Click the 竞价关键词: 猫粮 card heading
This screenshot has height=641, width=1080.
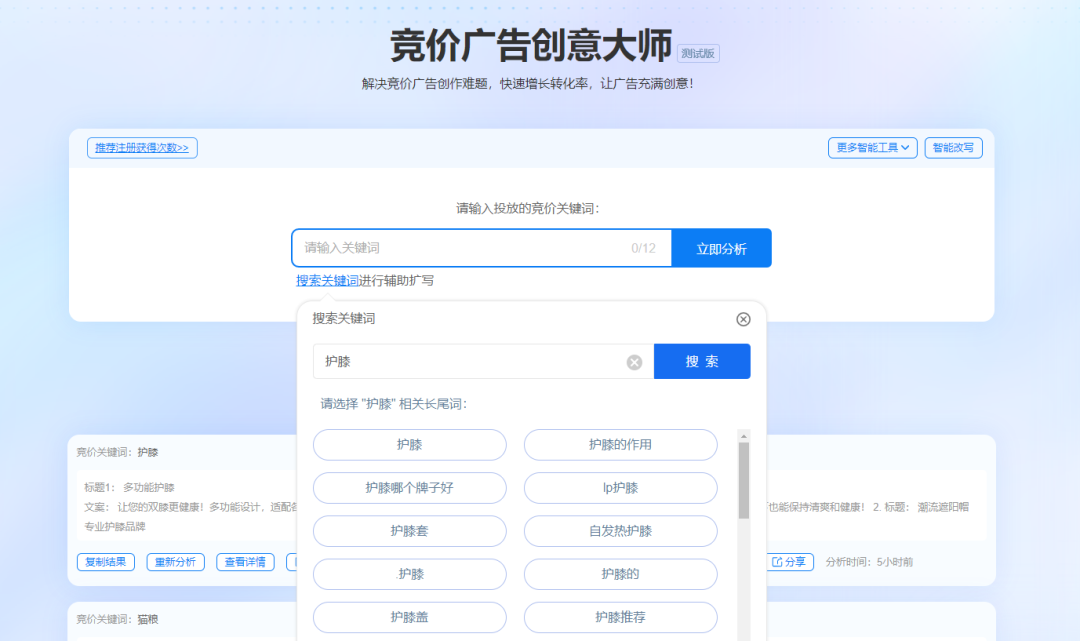[118, 619]
